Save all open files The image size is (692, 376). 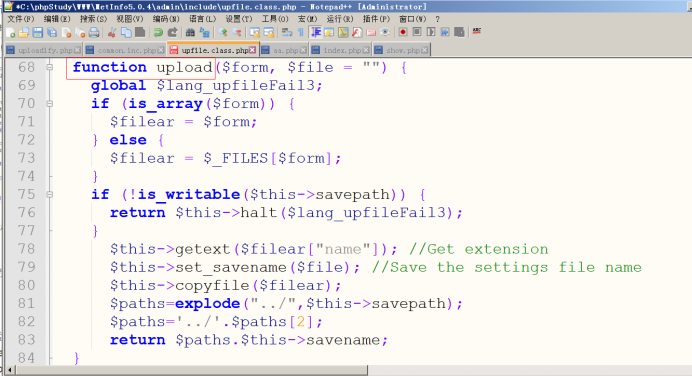pyautogui.click(x=52, y=32)
